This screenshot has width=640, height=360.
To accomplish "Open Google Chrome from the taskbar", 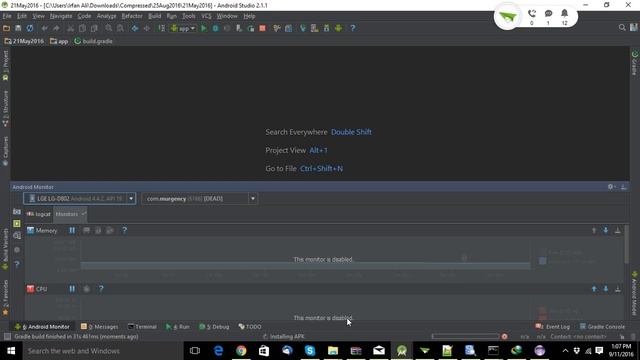I will [x=241, y=351].
